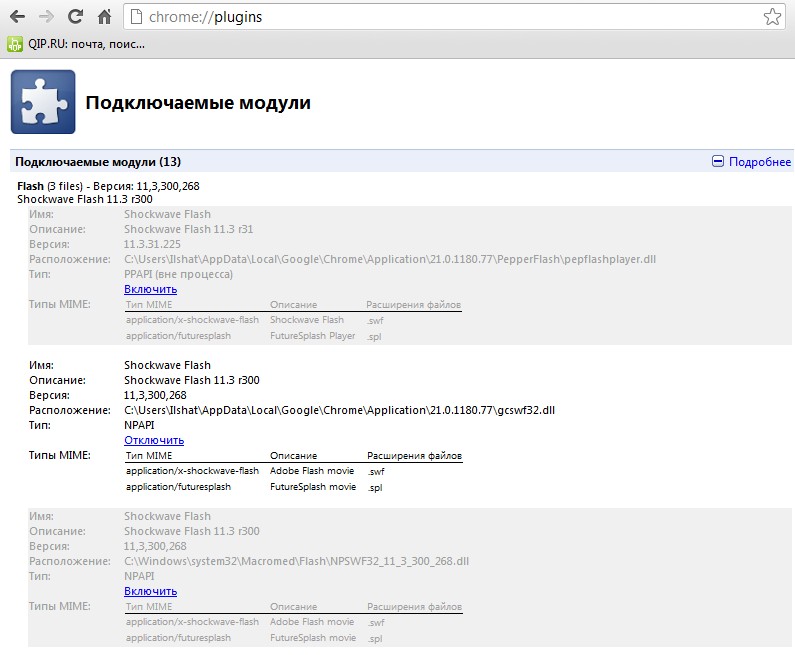
Task: Click the Подключаемые модули (13) section header
Action: [x=98, y=162]
